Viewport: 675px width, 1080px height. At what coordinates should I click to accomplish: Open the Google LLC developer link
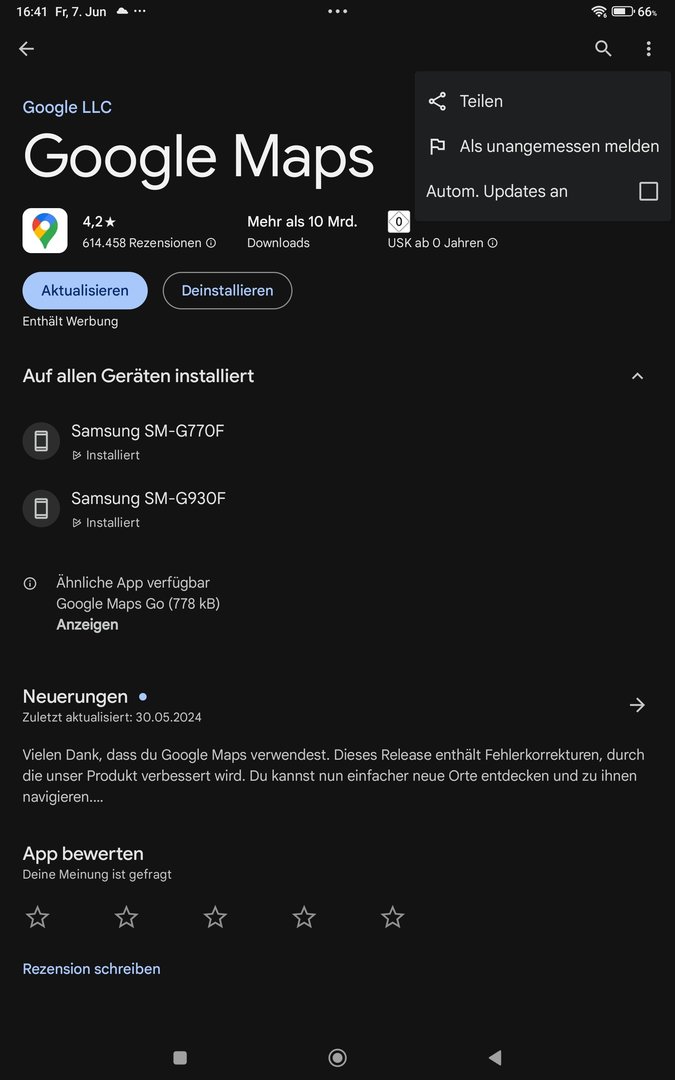coord(67,107)
